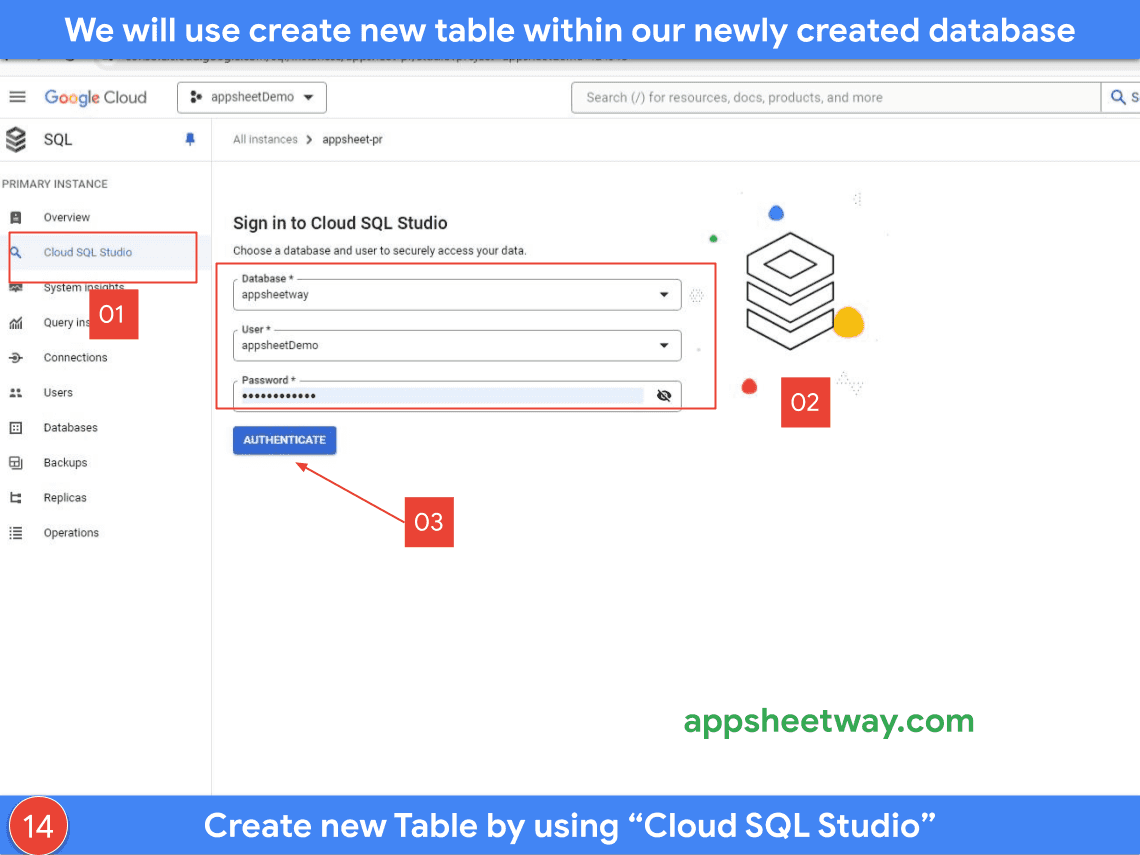Click the All instances breadcrumb link

coord(265,140)
